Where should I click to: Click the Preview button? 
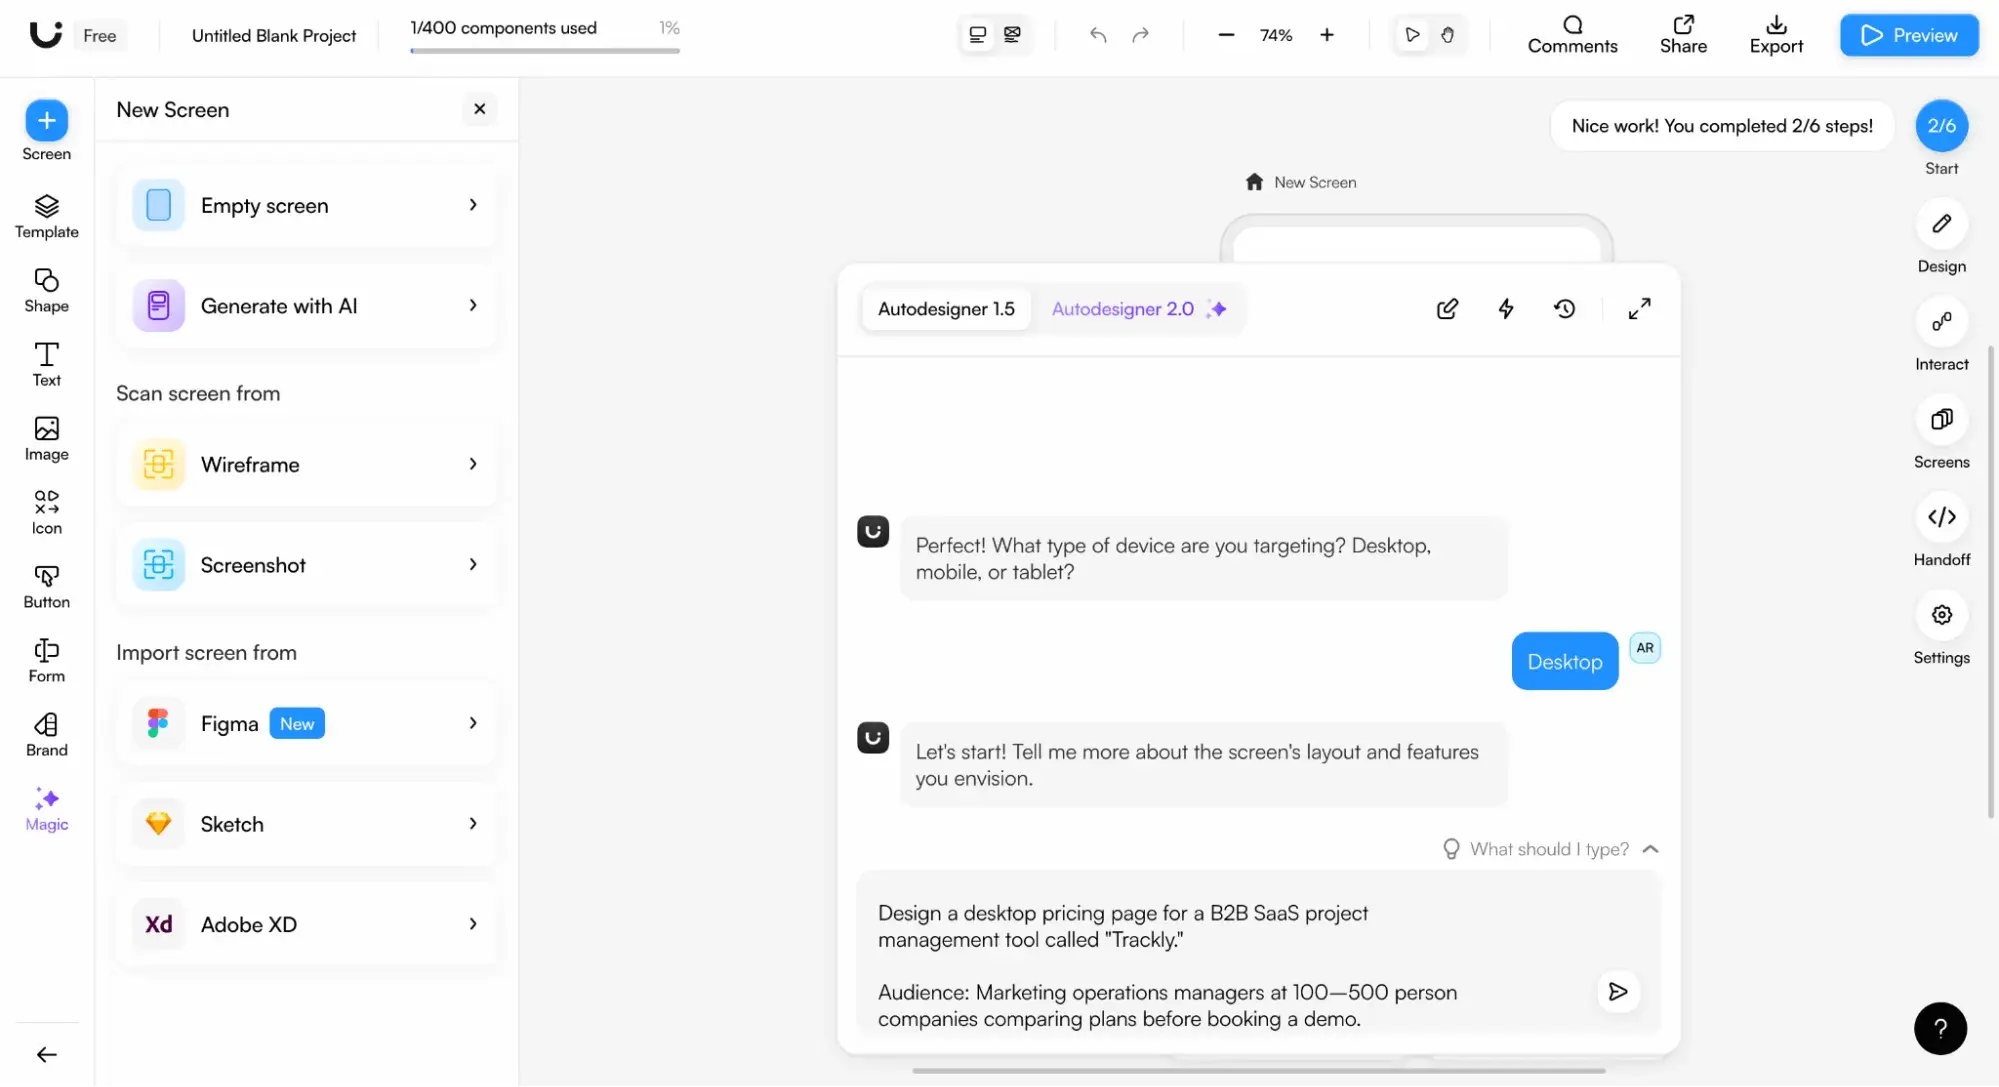point(1909,35)
